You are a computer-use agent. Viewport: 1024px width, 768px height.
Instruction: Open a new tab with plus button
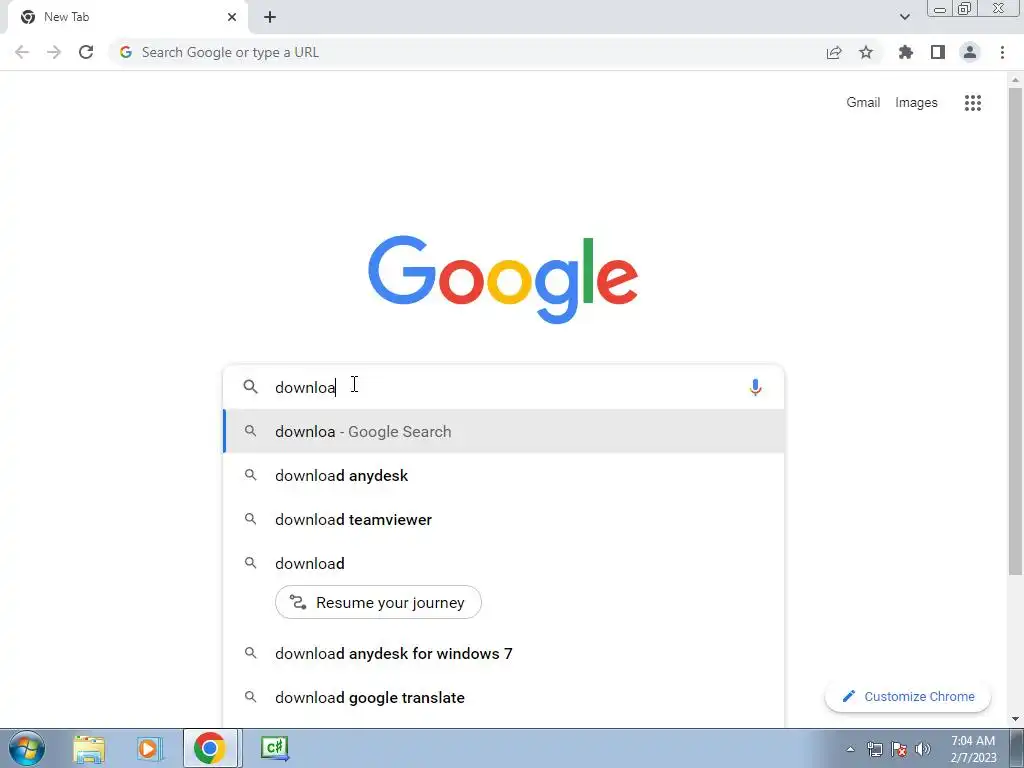point(270,17)
